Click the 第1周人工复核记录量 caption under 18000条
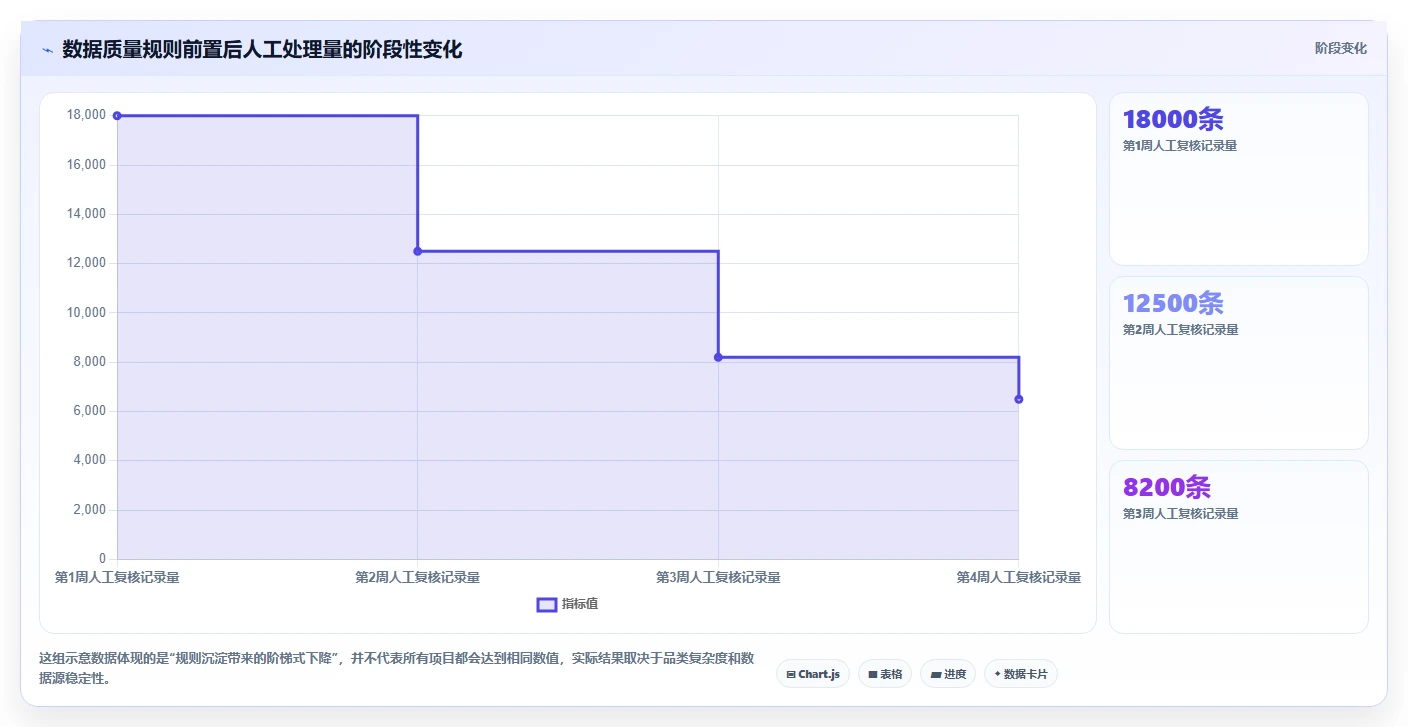Screen dimensions: 1408x727 point(1180,146)
